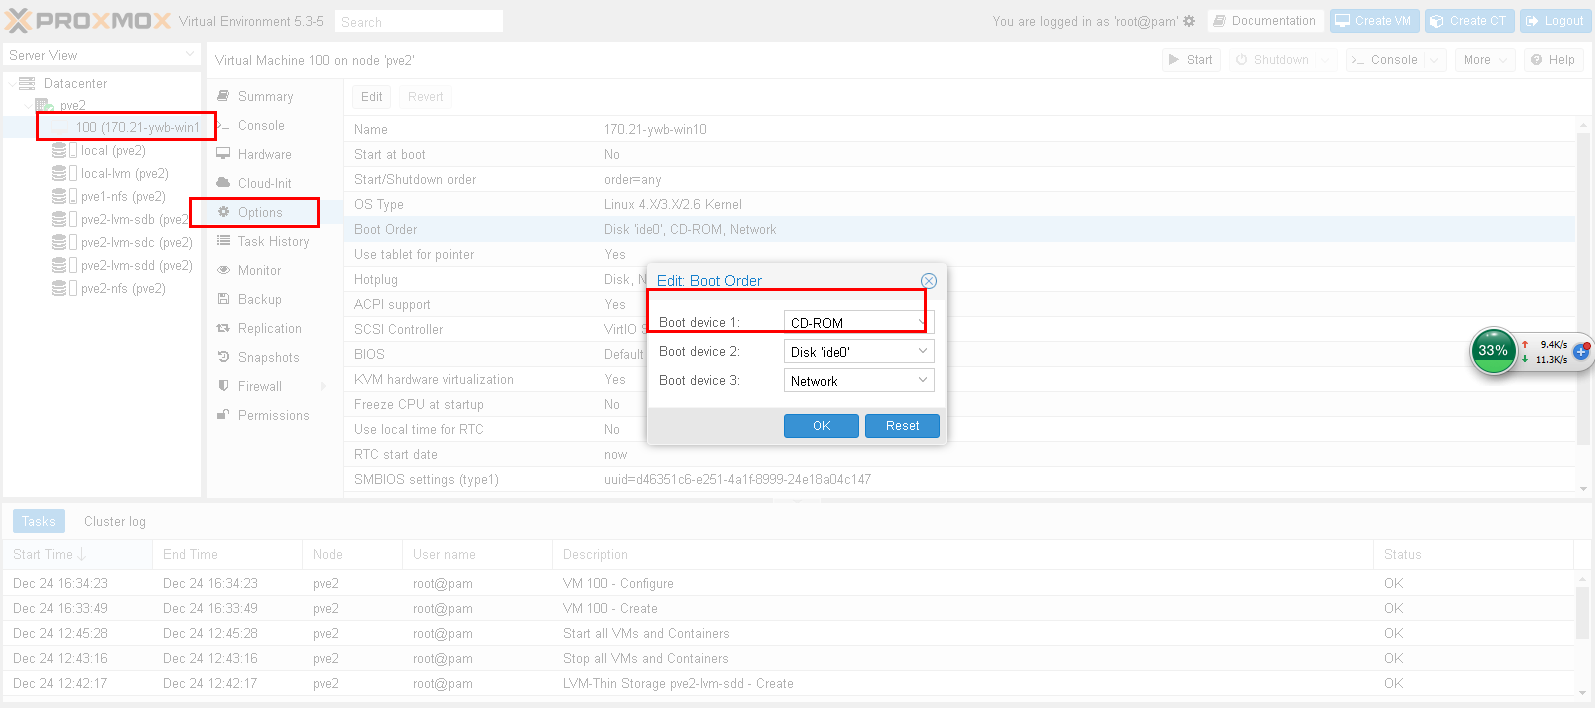1595x708 pixels.
Task: Sort by Status column header
Action: 1474,554
